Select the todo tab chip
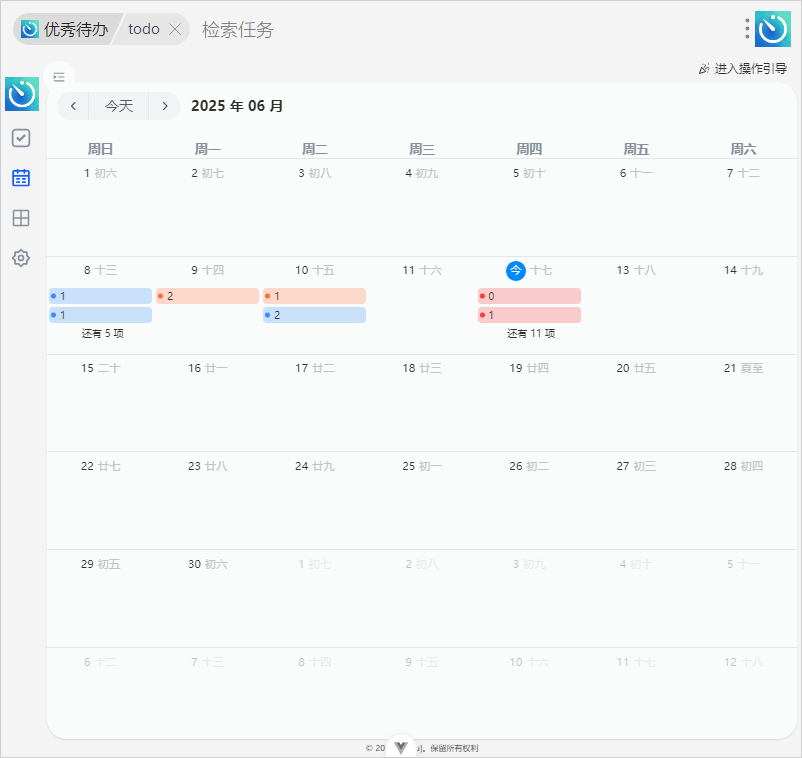Viewport: 802px width, 758px height. [144, 29]
